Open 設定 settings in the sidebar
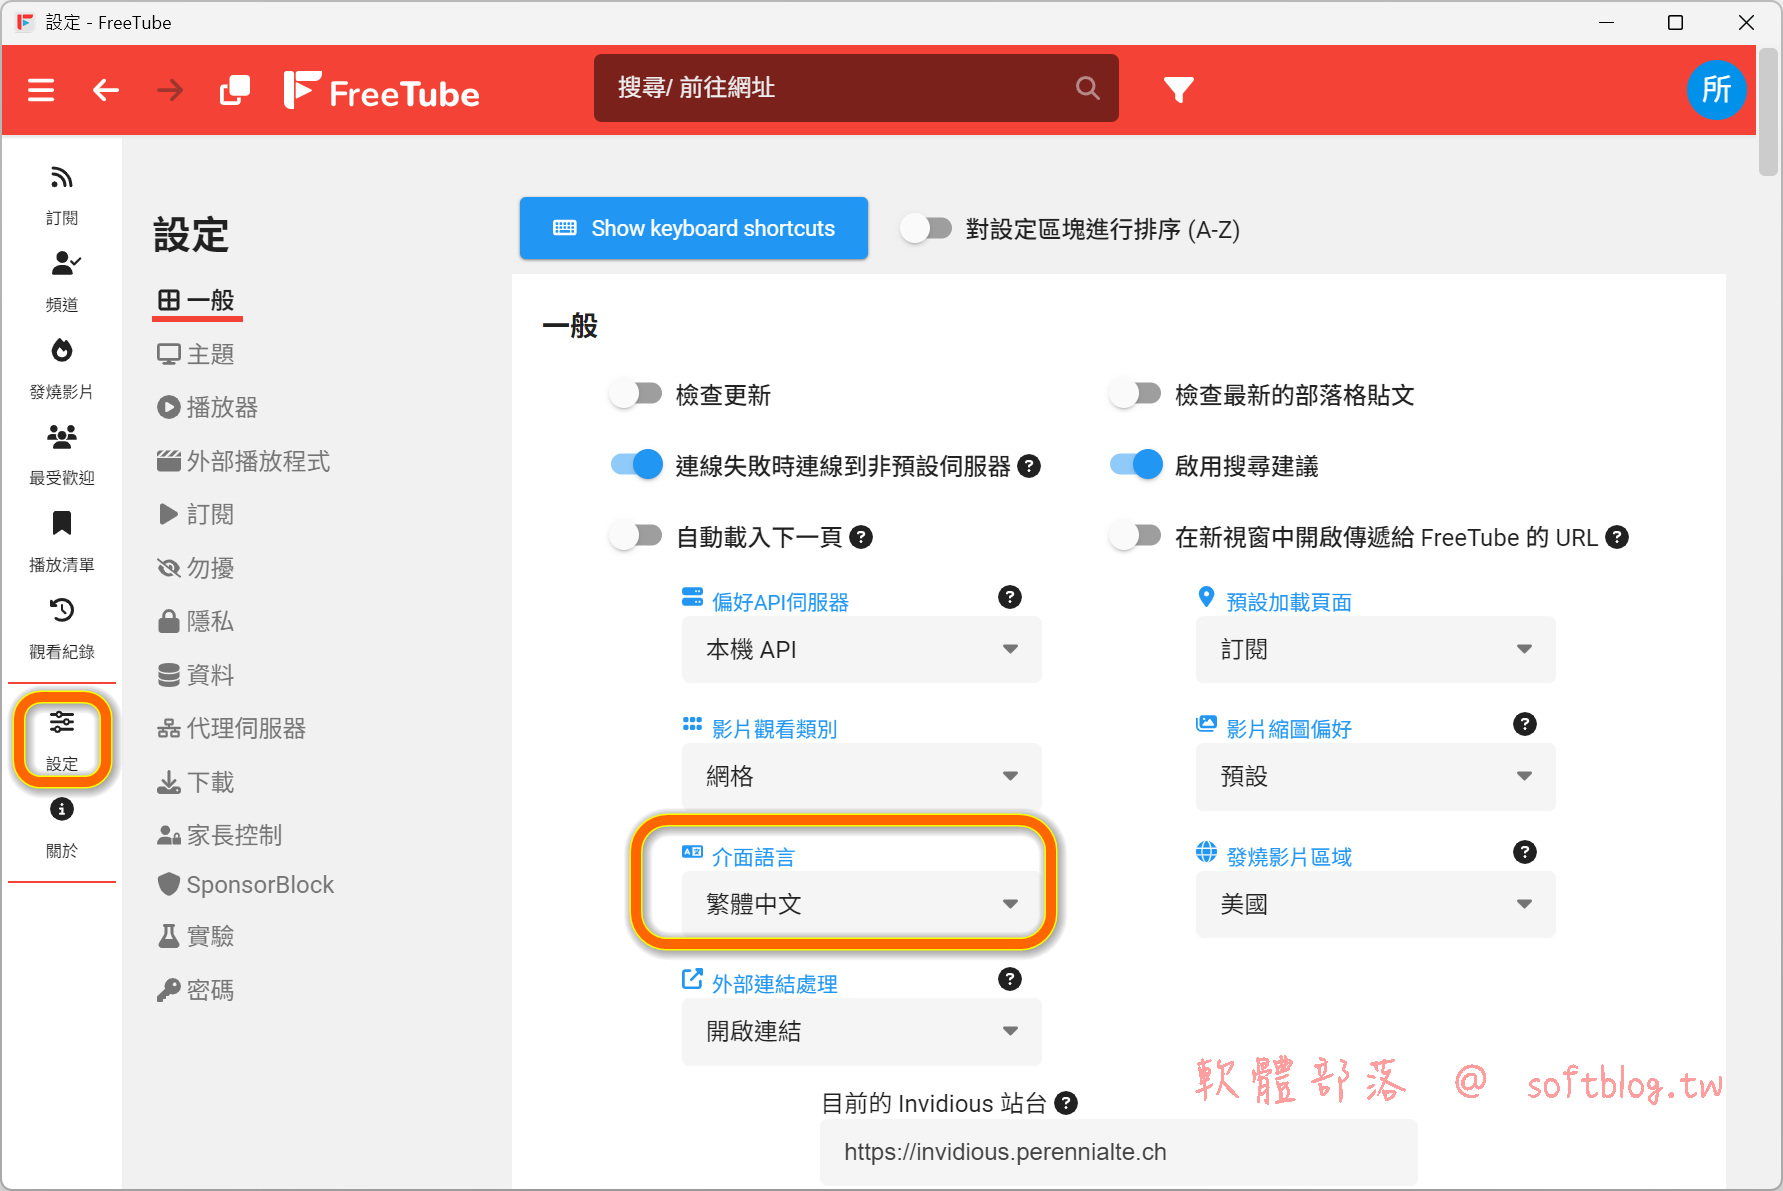This screenshot has height=1191, width=1783. click(x=62, y=740)
